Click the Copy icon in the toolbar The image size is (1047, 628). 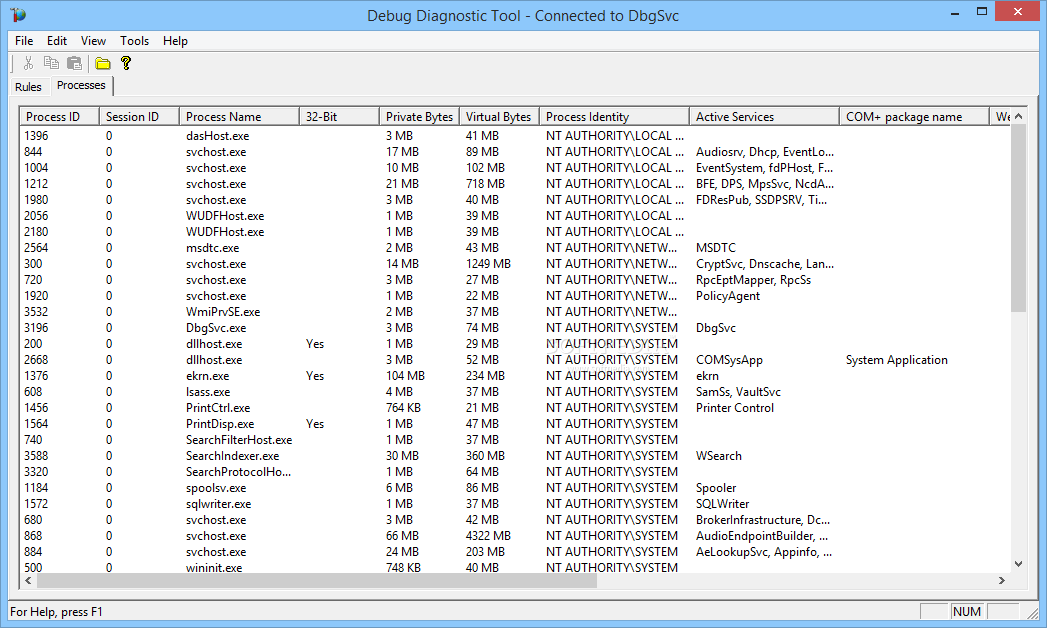[x=51, y=63]
